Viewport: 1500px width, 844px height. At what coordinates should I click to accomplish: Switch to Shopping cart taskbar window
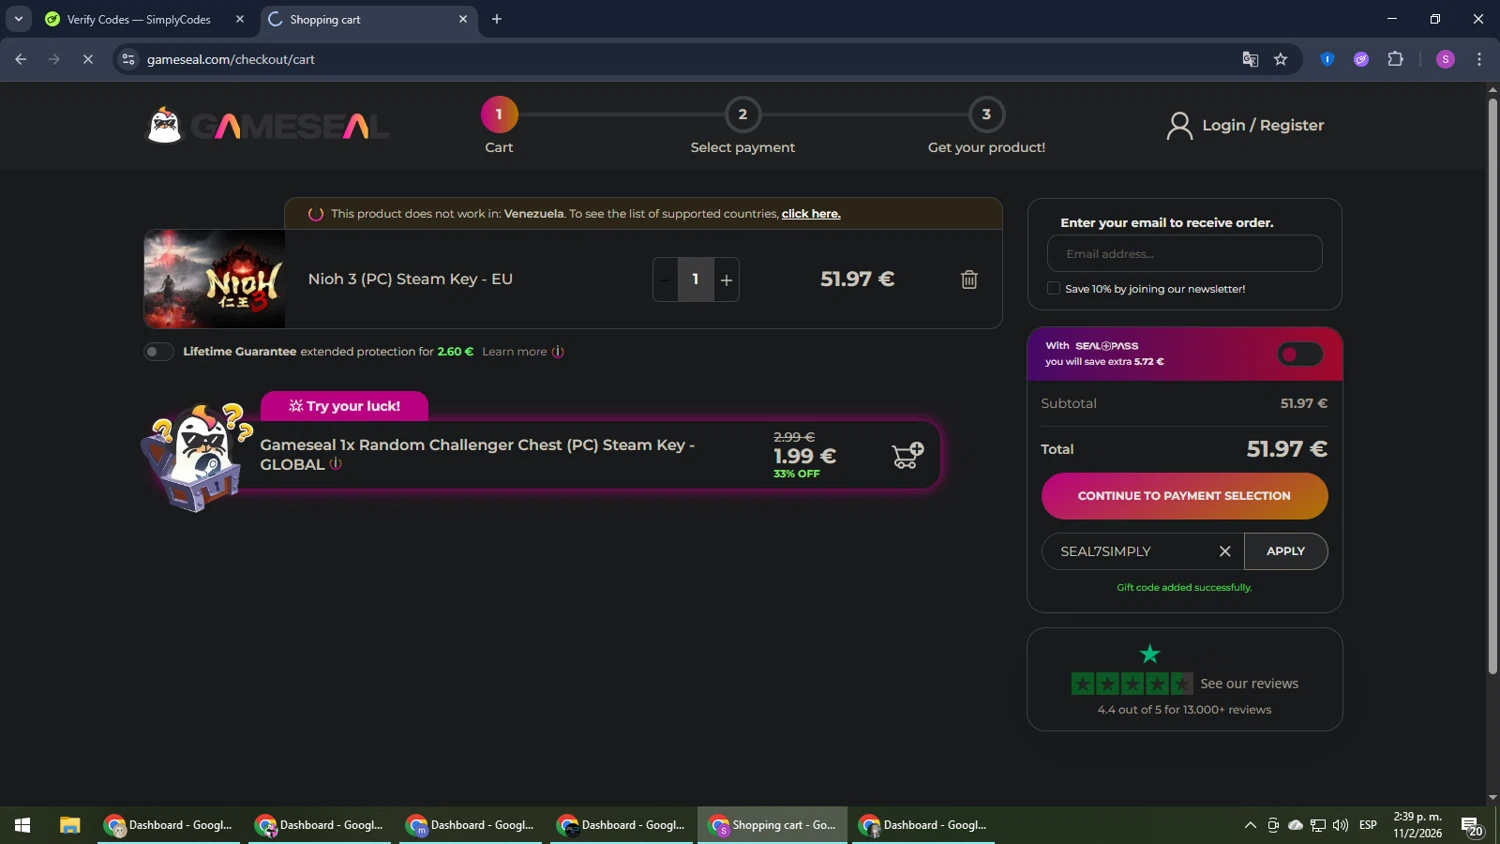click(772, 825)
